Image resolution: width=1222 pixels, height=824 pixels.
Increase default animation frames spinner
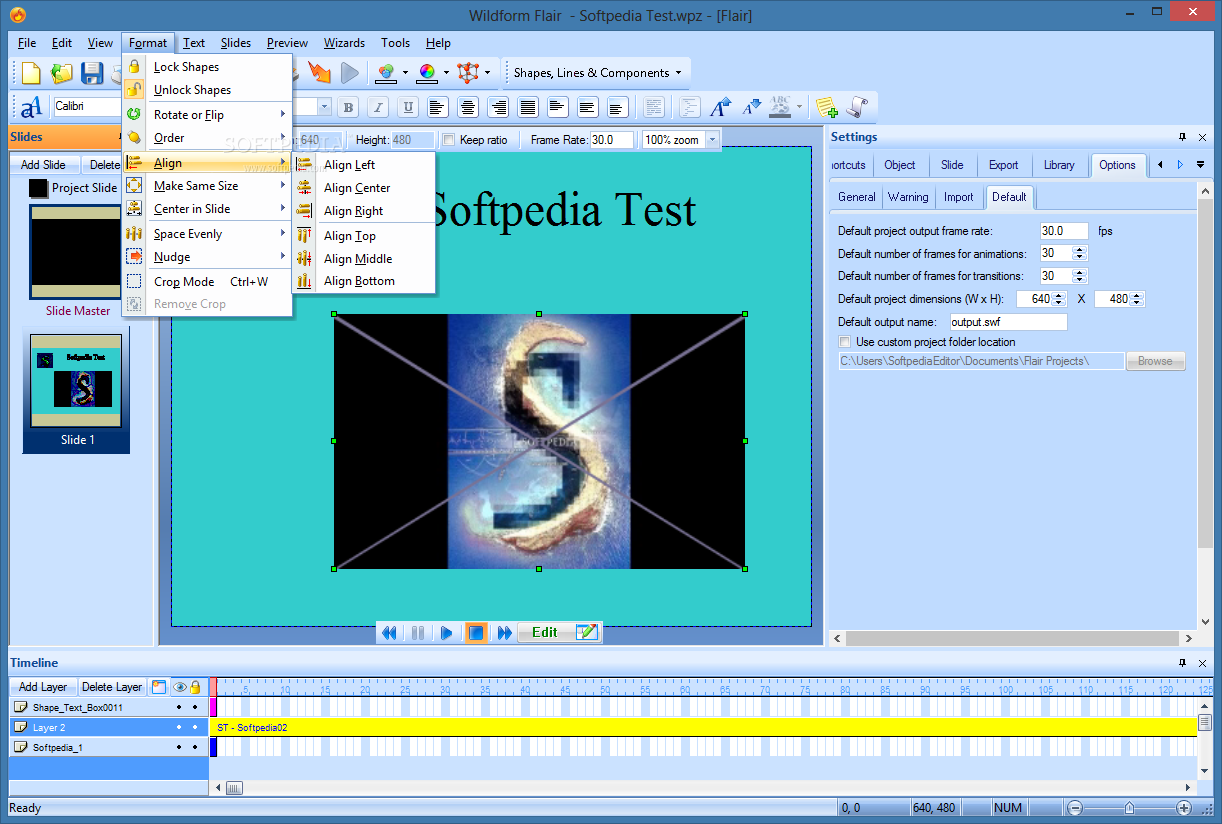pyautogui.click(x=1080, y=250)
